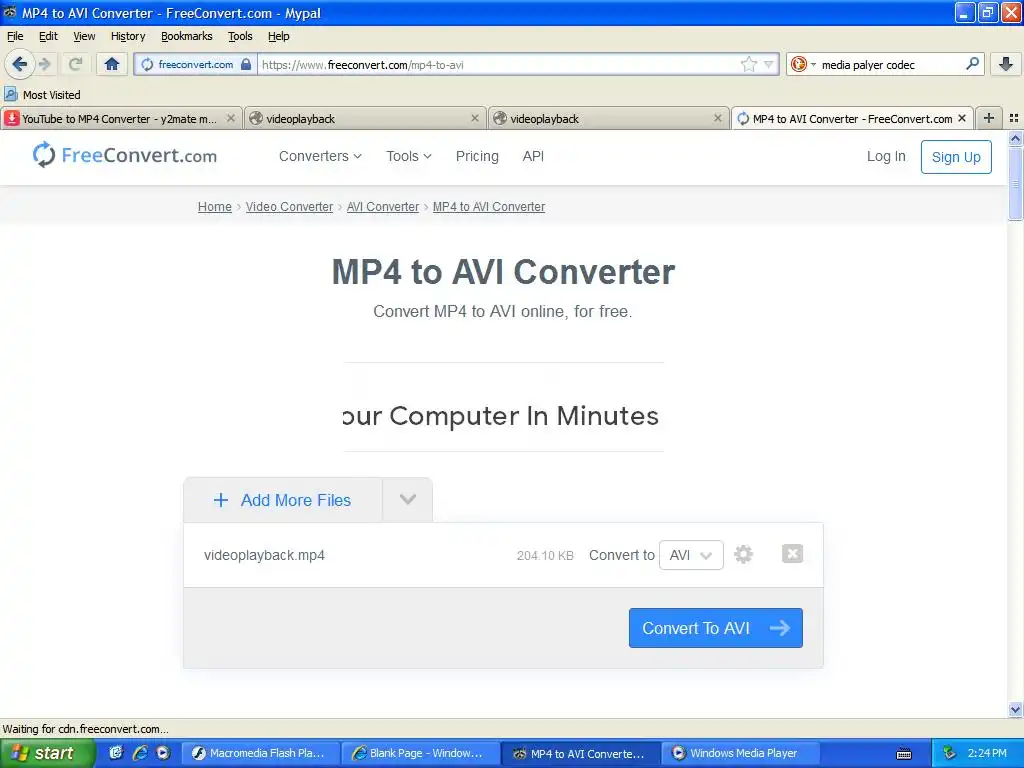1024x768 pixels.
Task: Close the YouTube to MP4 Converter tab
Action: pyautogui.click(x=231, y=118)
